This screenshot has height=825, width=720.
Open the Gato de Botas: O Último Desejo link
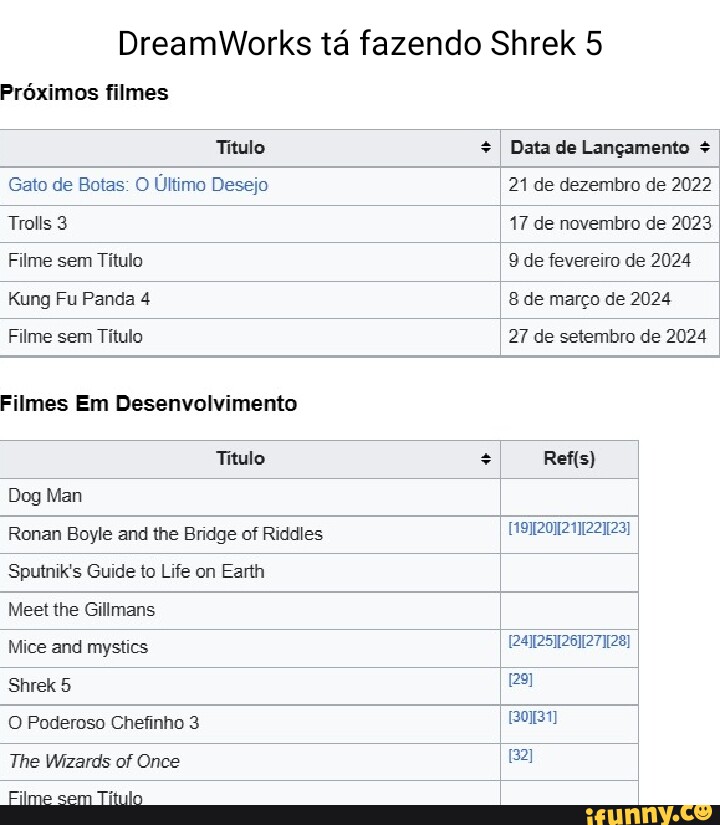pos(138,185)
